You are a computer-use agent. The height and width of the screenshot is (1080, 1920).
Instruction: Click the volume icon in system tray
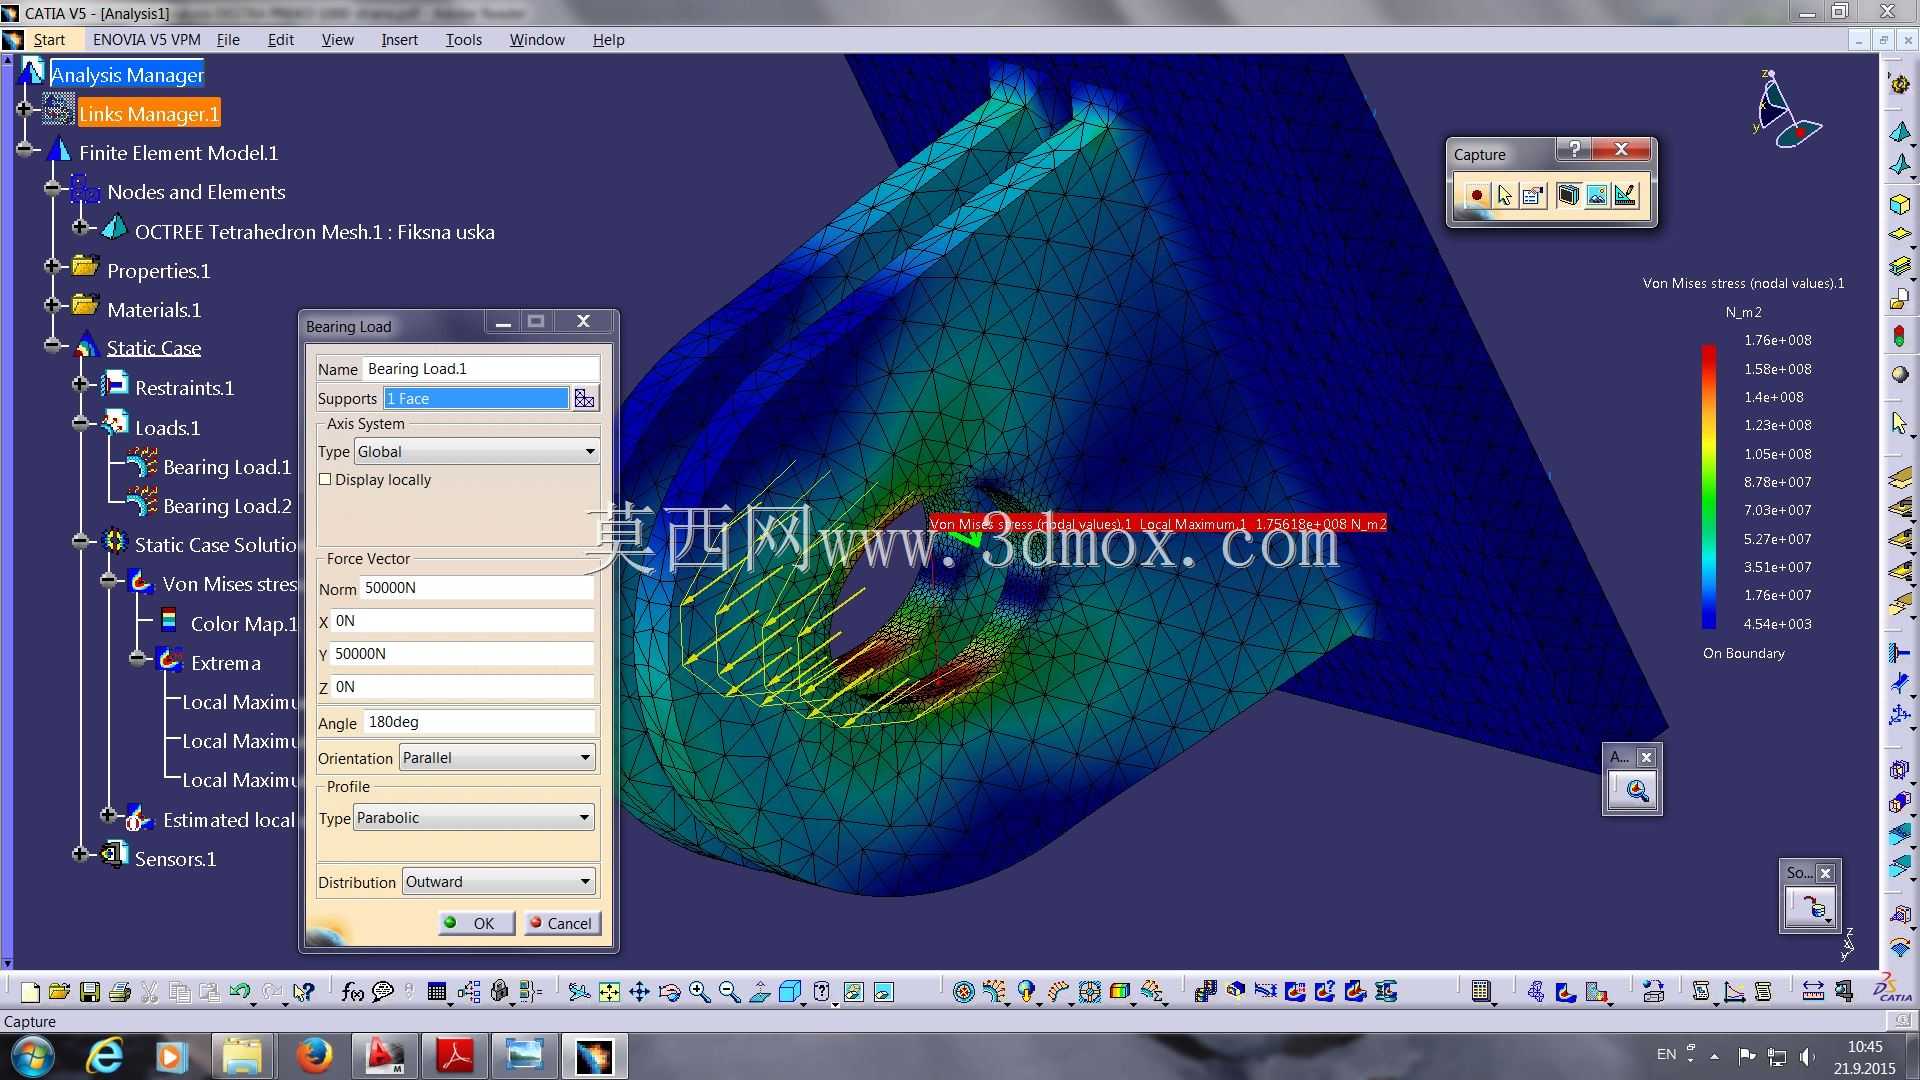pyautogui.click(x=1807, y=1056)
